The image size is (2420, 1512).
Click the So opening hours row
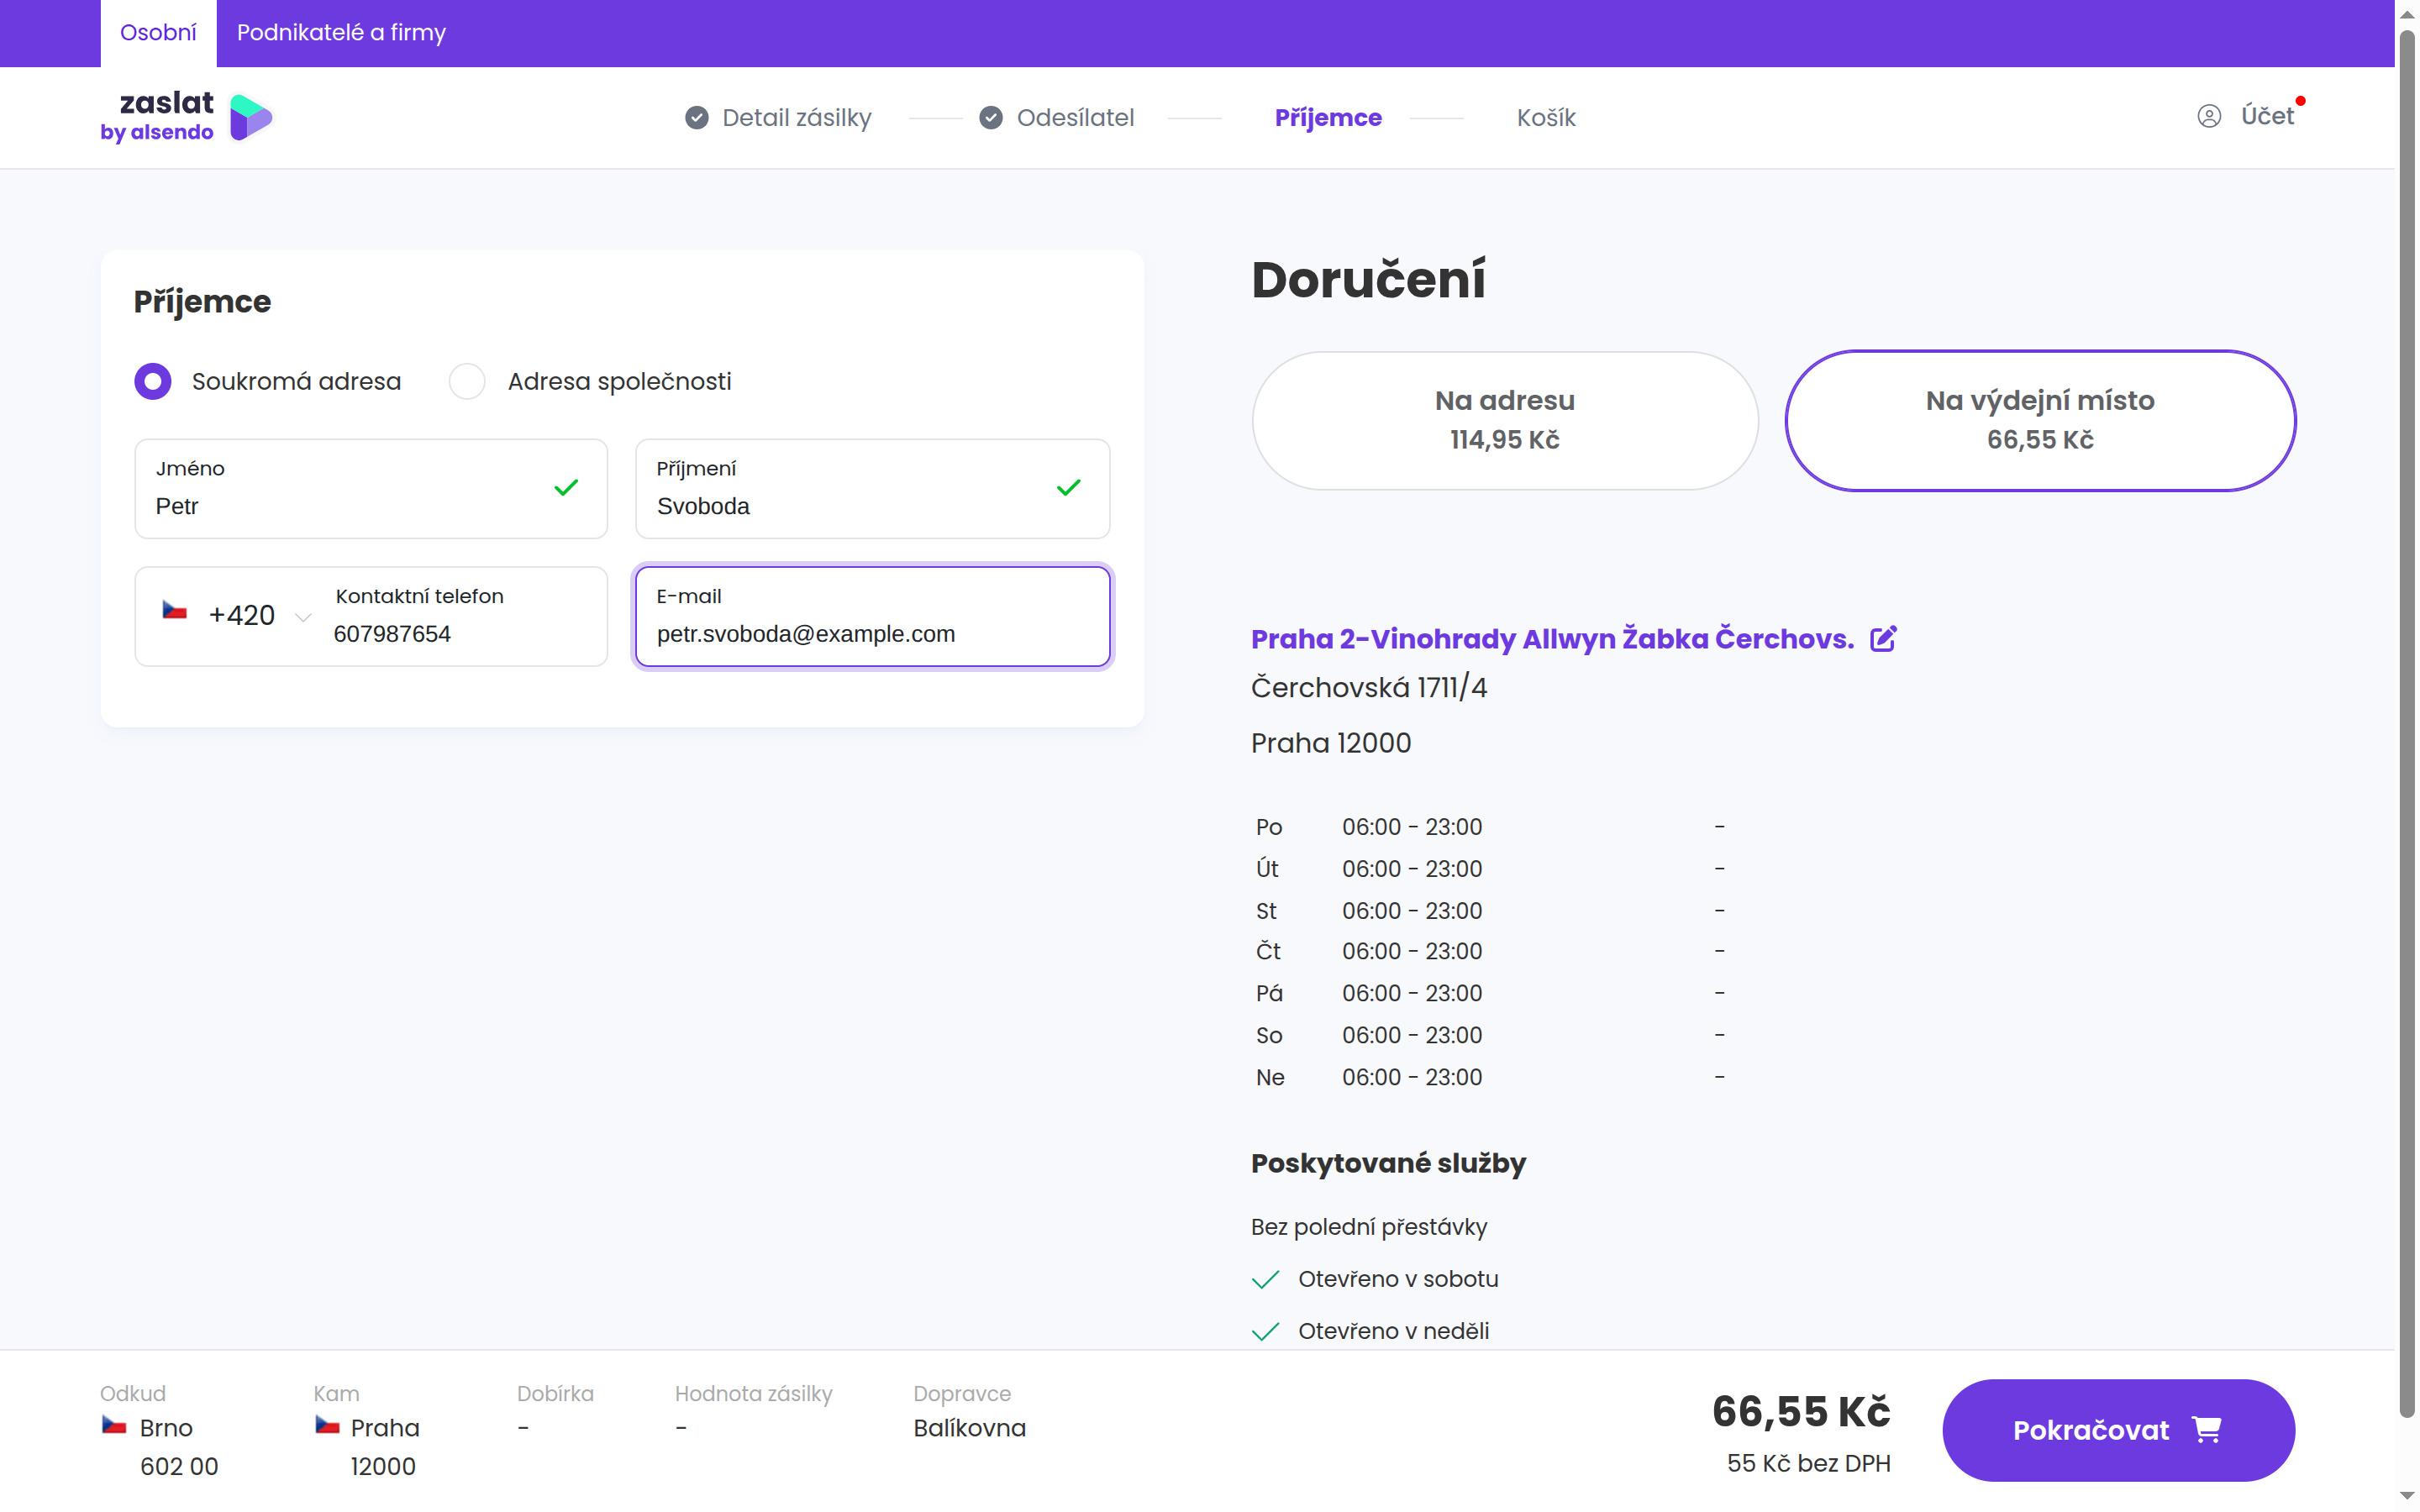[x=1490, y=1035]
